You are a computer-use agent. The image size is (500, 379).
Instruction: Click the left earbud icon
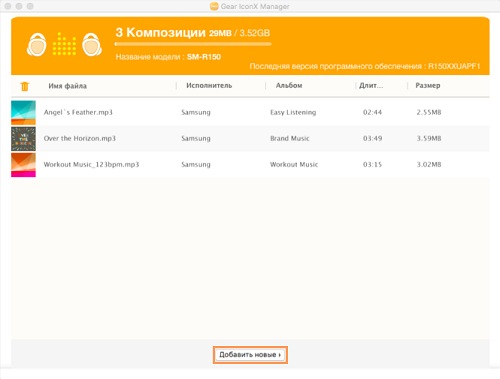coord(36,44)
